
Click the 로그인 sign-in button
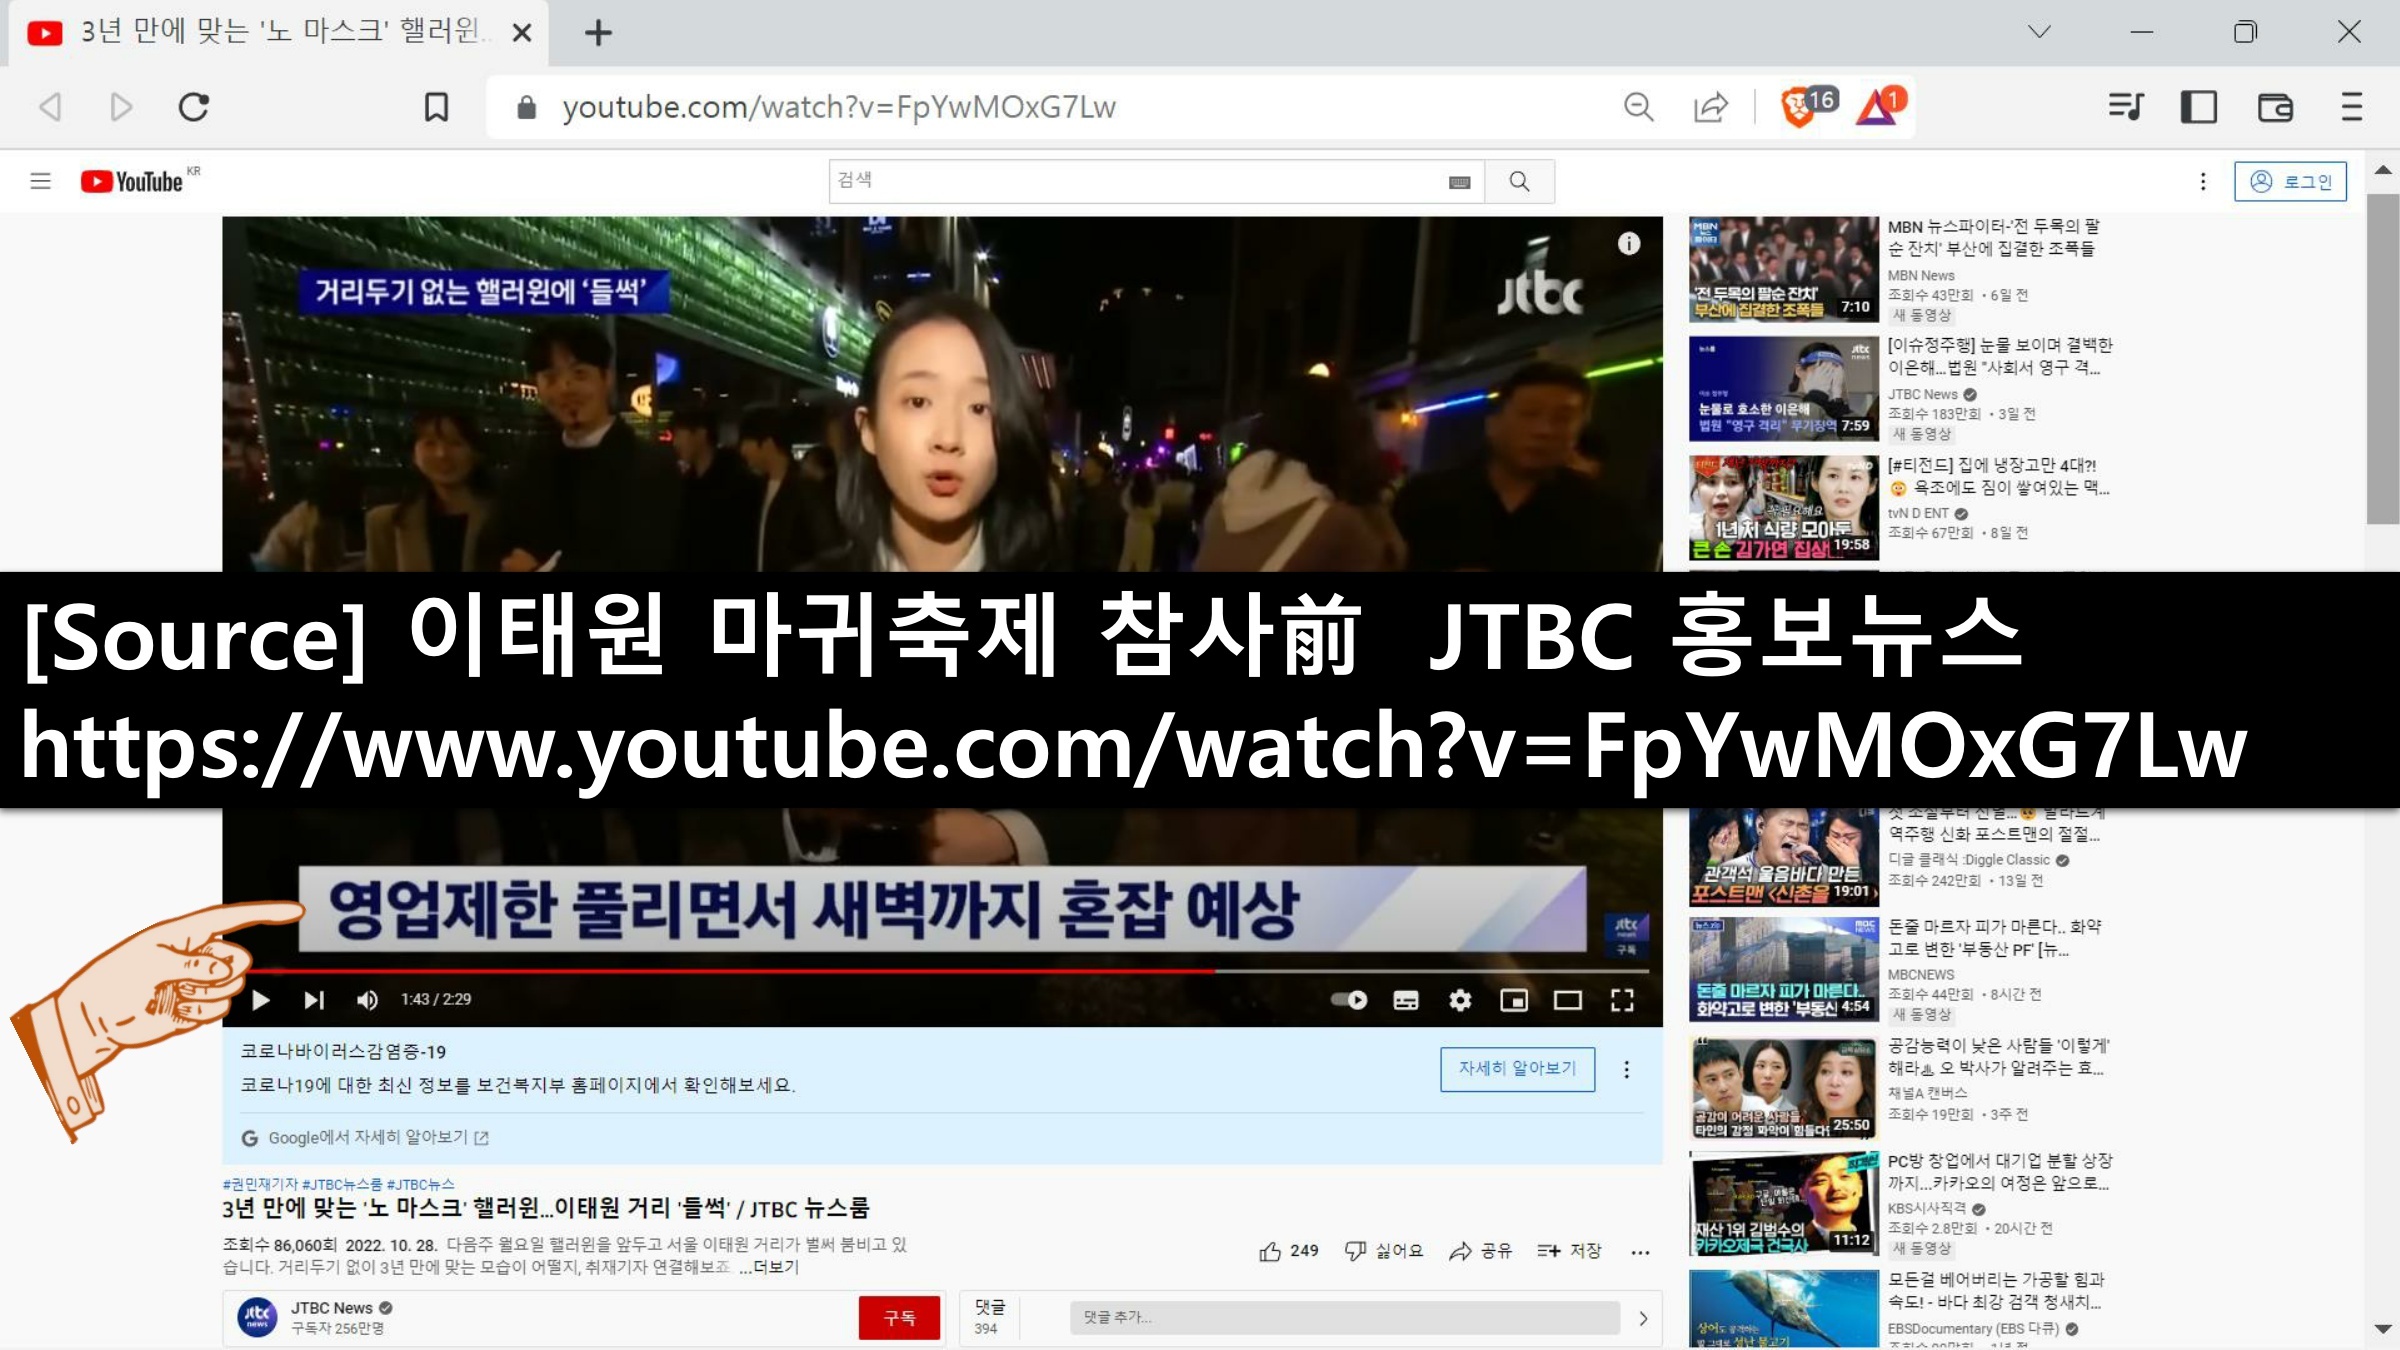[2290, 181]
